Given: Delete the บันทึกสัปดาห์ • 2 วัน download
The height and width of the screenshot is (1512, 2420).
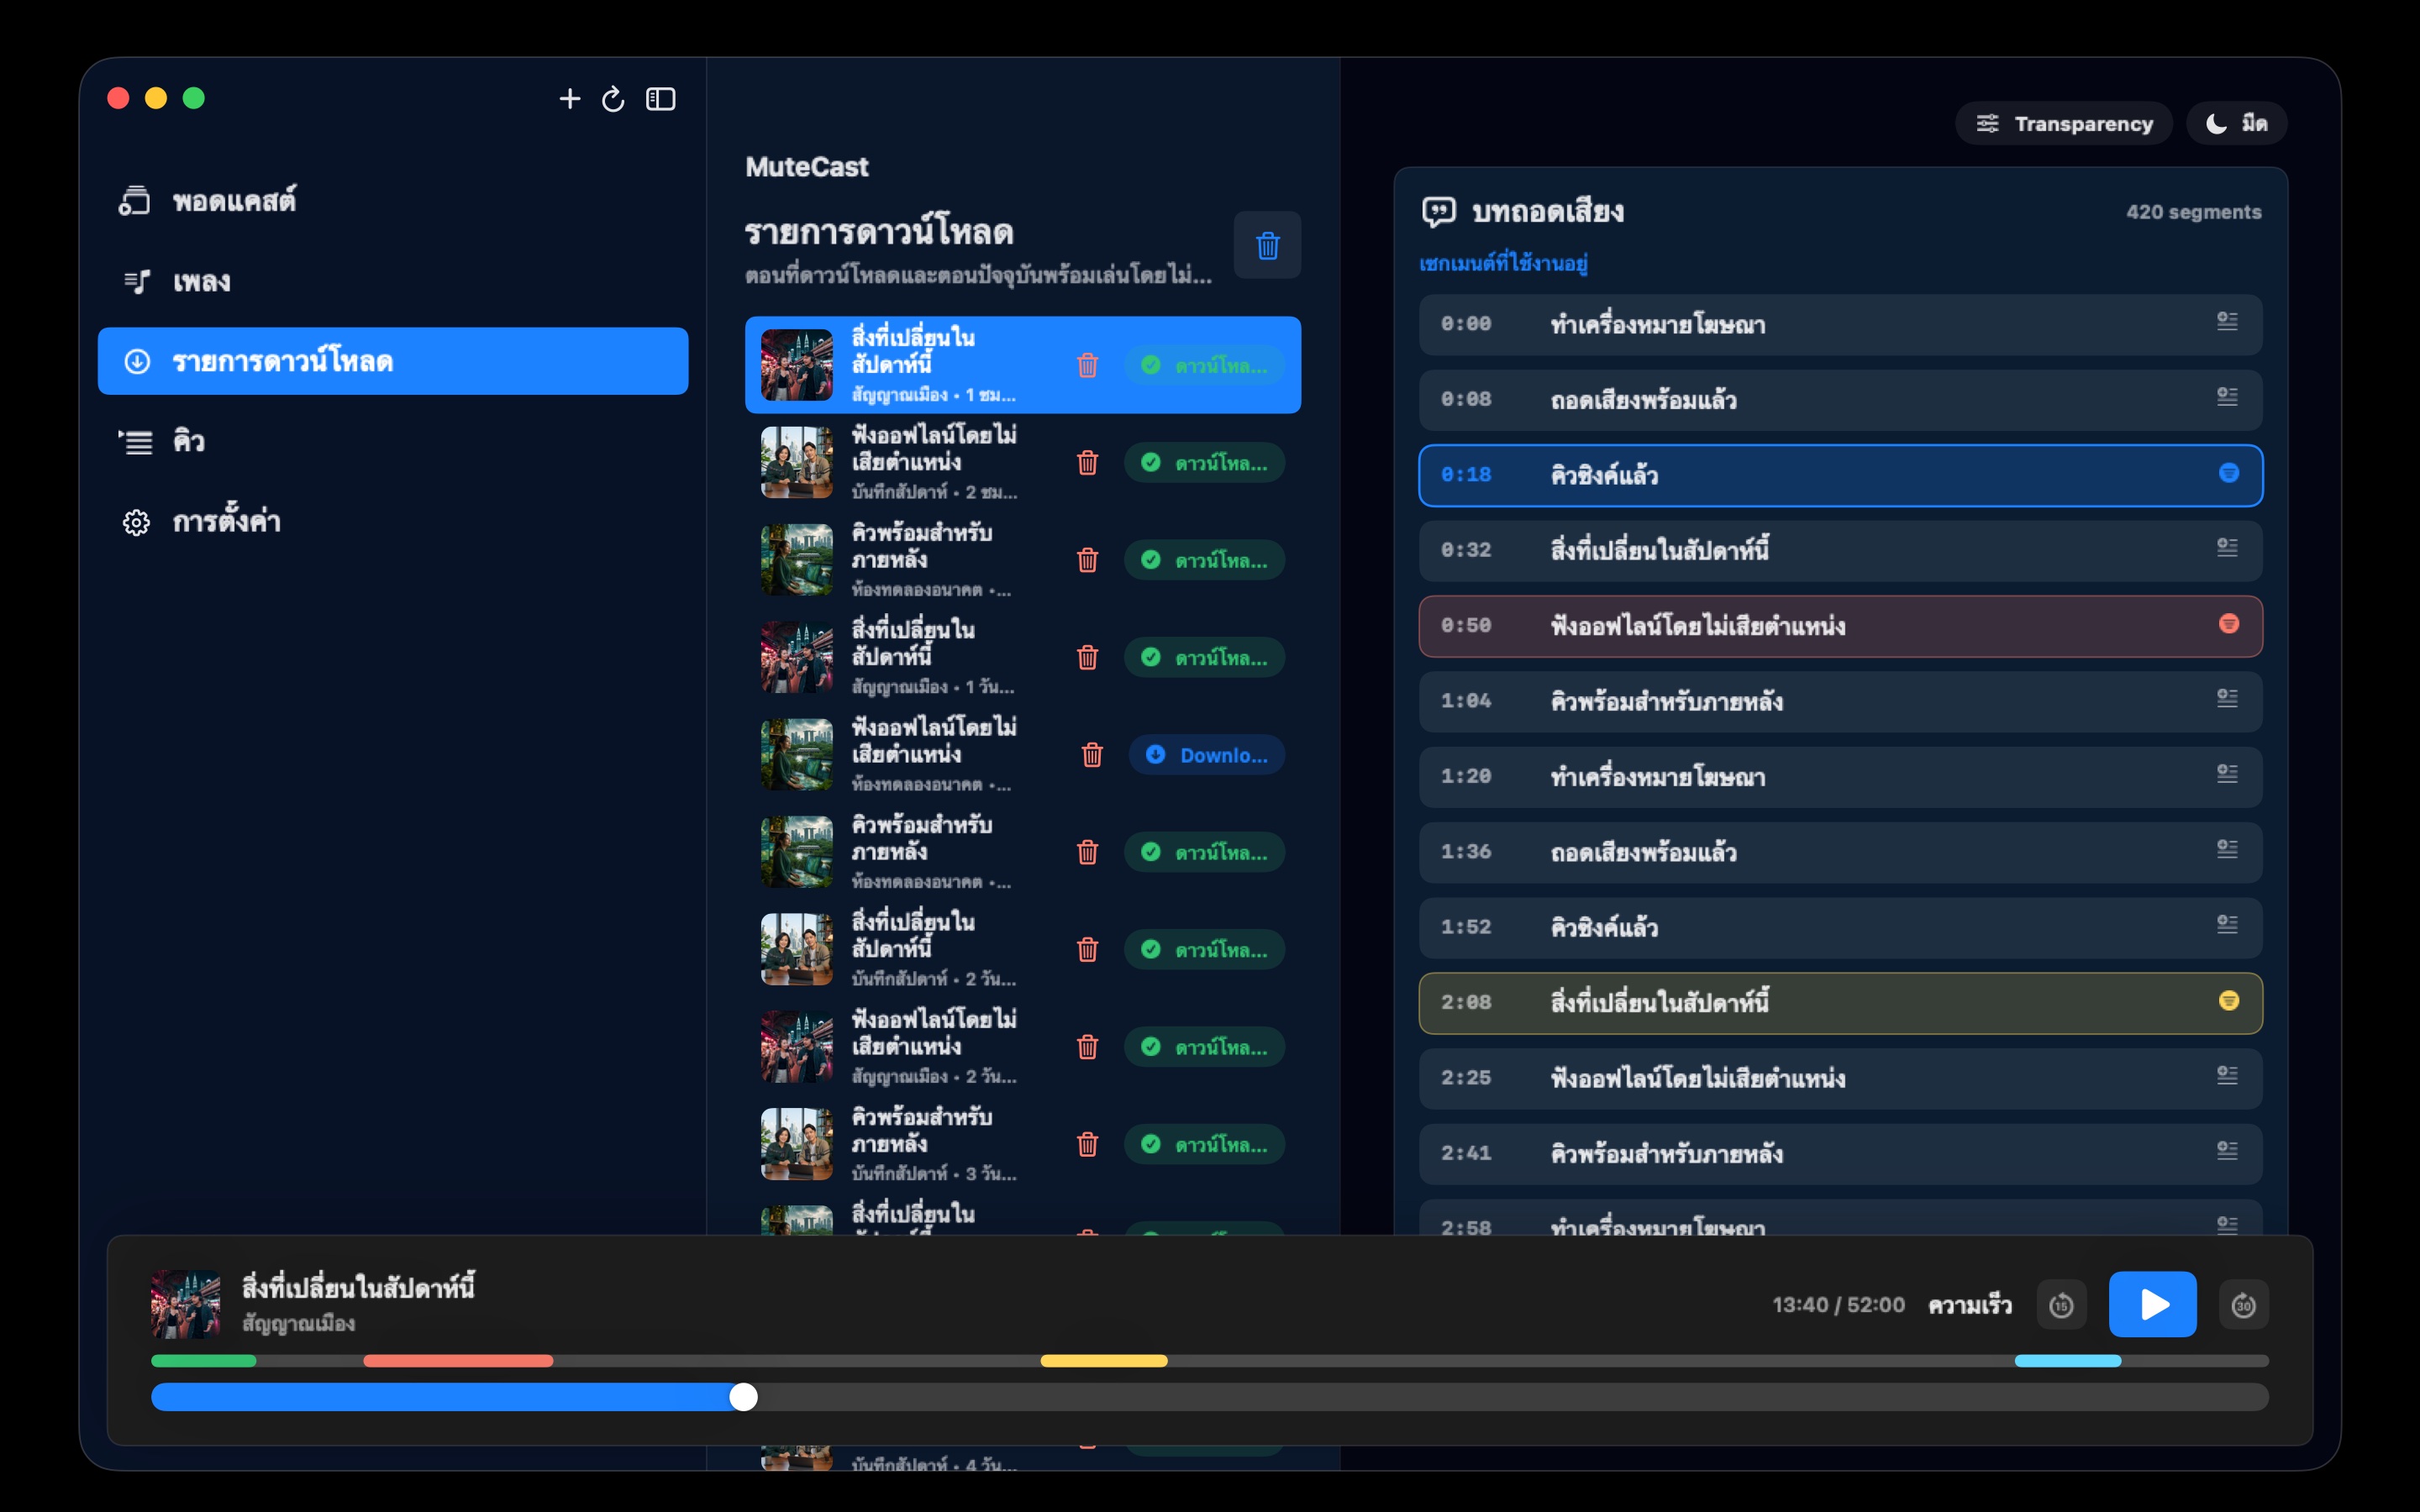Looking at the screenshot, I should (1087, 949).
